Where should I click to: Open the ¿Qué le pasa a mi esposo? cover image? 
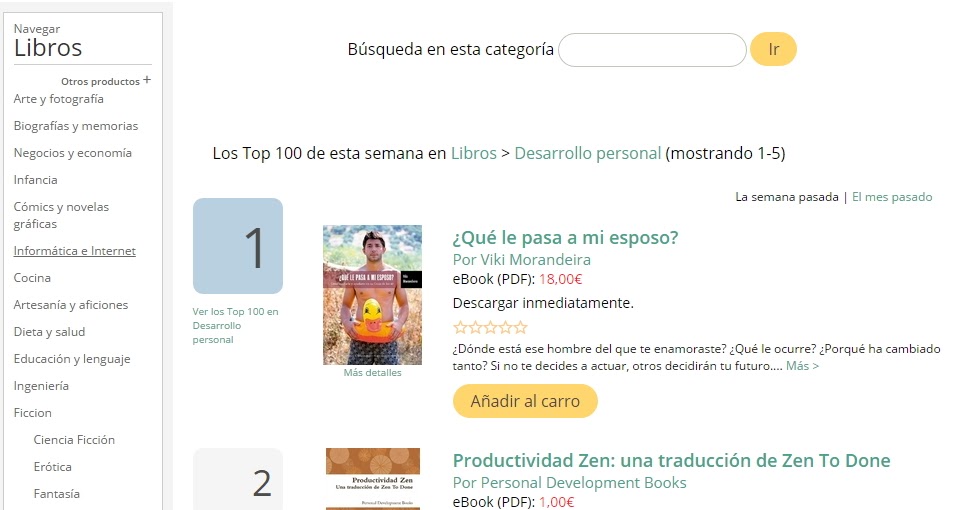pos(372,295)
